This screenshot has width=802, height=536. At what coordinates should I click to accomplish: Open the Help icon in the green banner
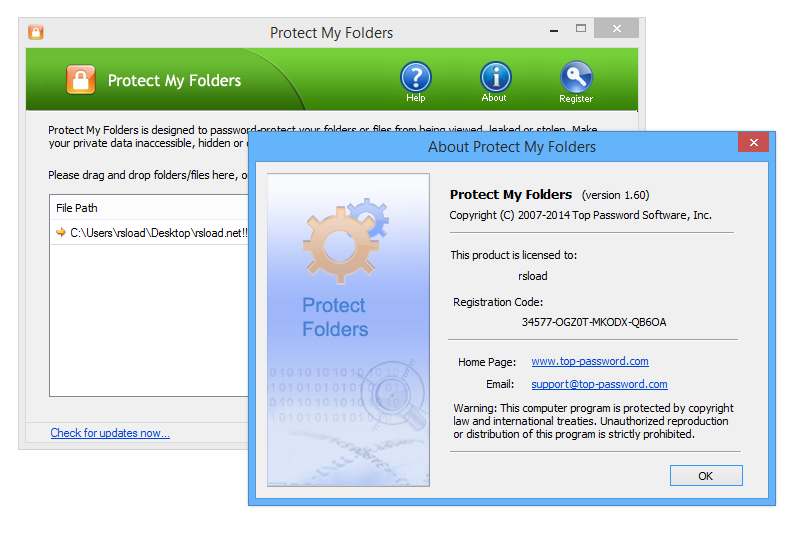pos(415,82)
